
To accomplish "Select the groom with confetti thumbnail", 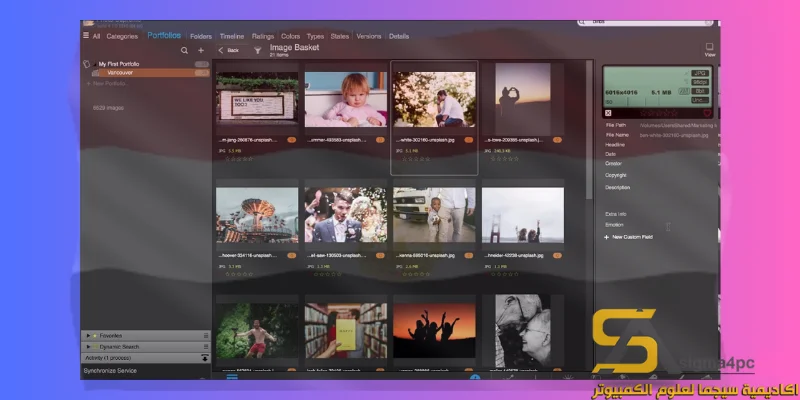I will point(346,215).
